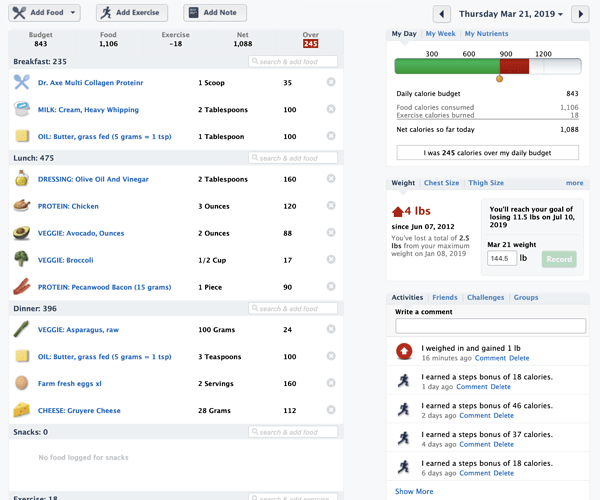Viewport: 600px width, 500px height.
Task: Record the Mar 21 weight
Action: tap(559, 259)
